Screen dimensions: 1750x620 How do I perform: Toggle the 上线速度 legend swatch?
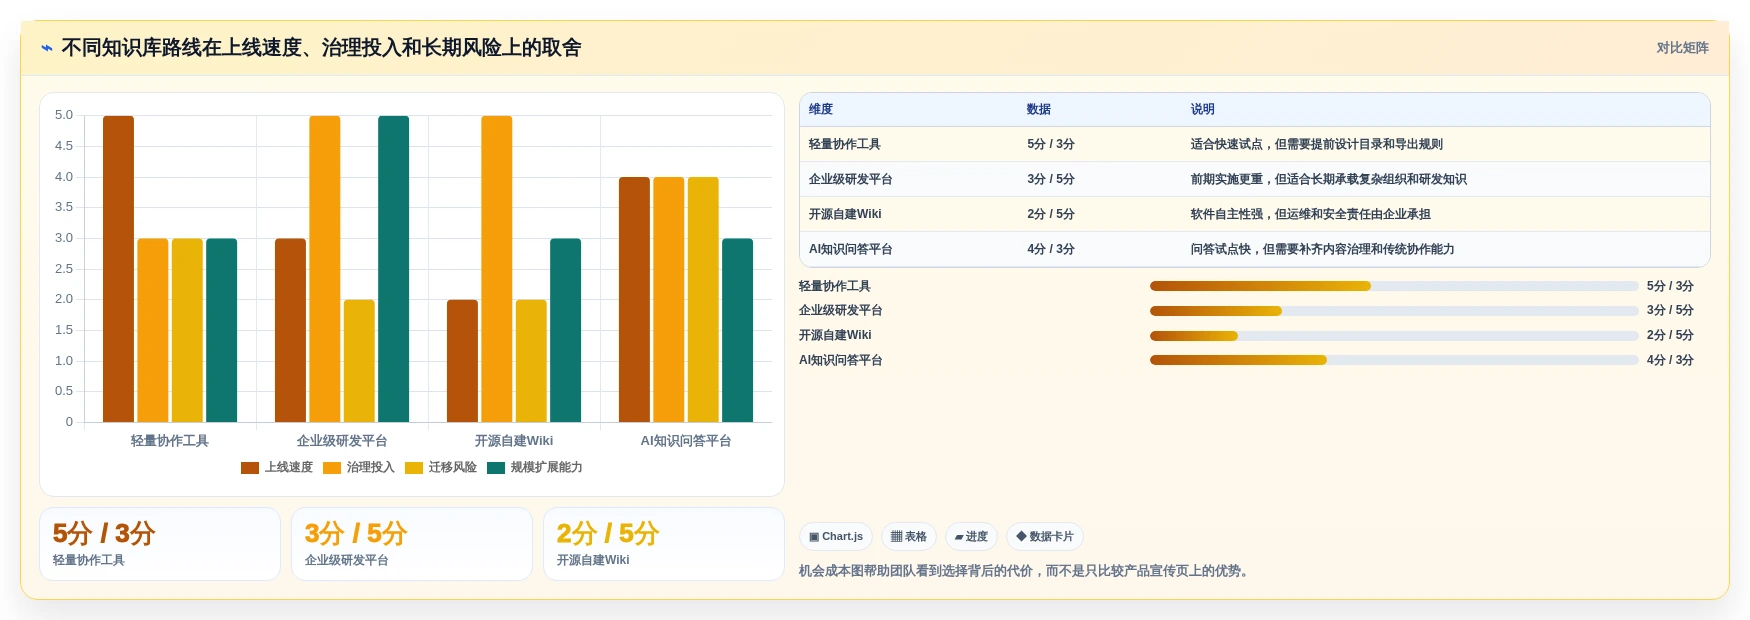pos(250,468)
